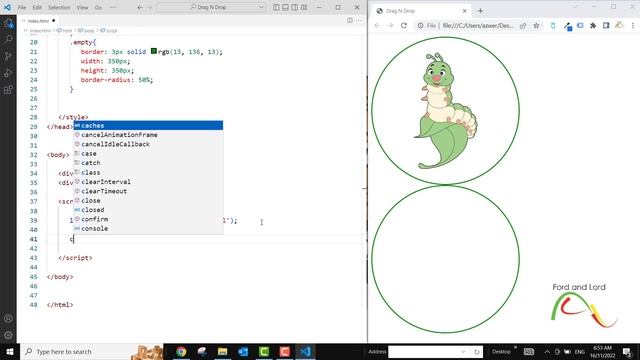This screenshot has width=640, height=360.
Task: Click the ENG language indicator
Action: [x=580, y=351]
